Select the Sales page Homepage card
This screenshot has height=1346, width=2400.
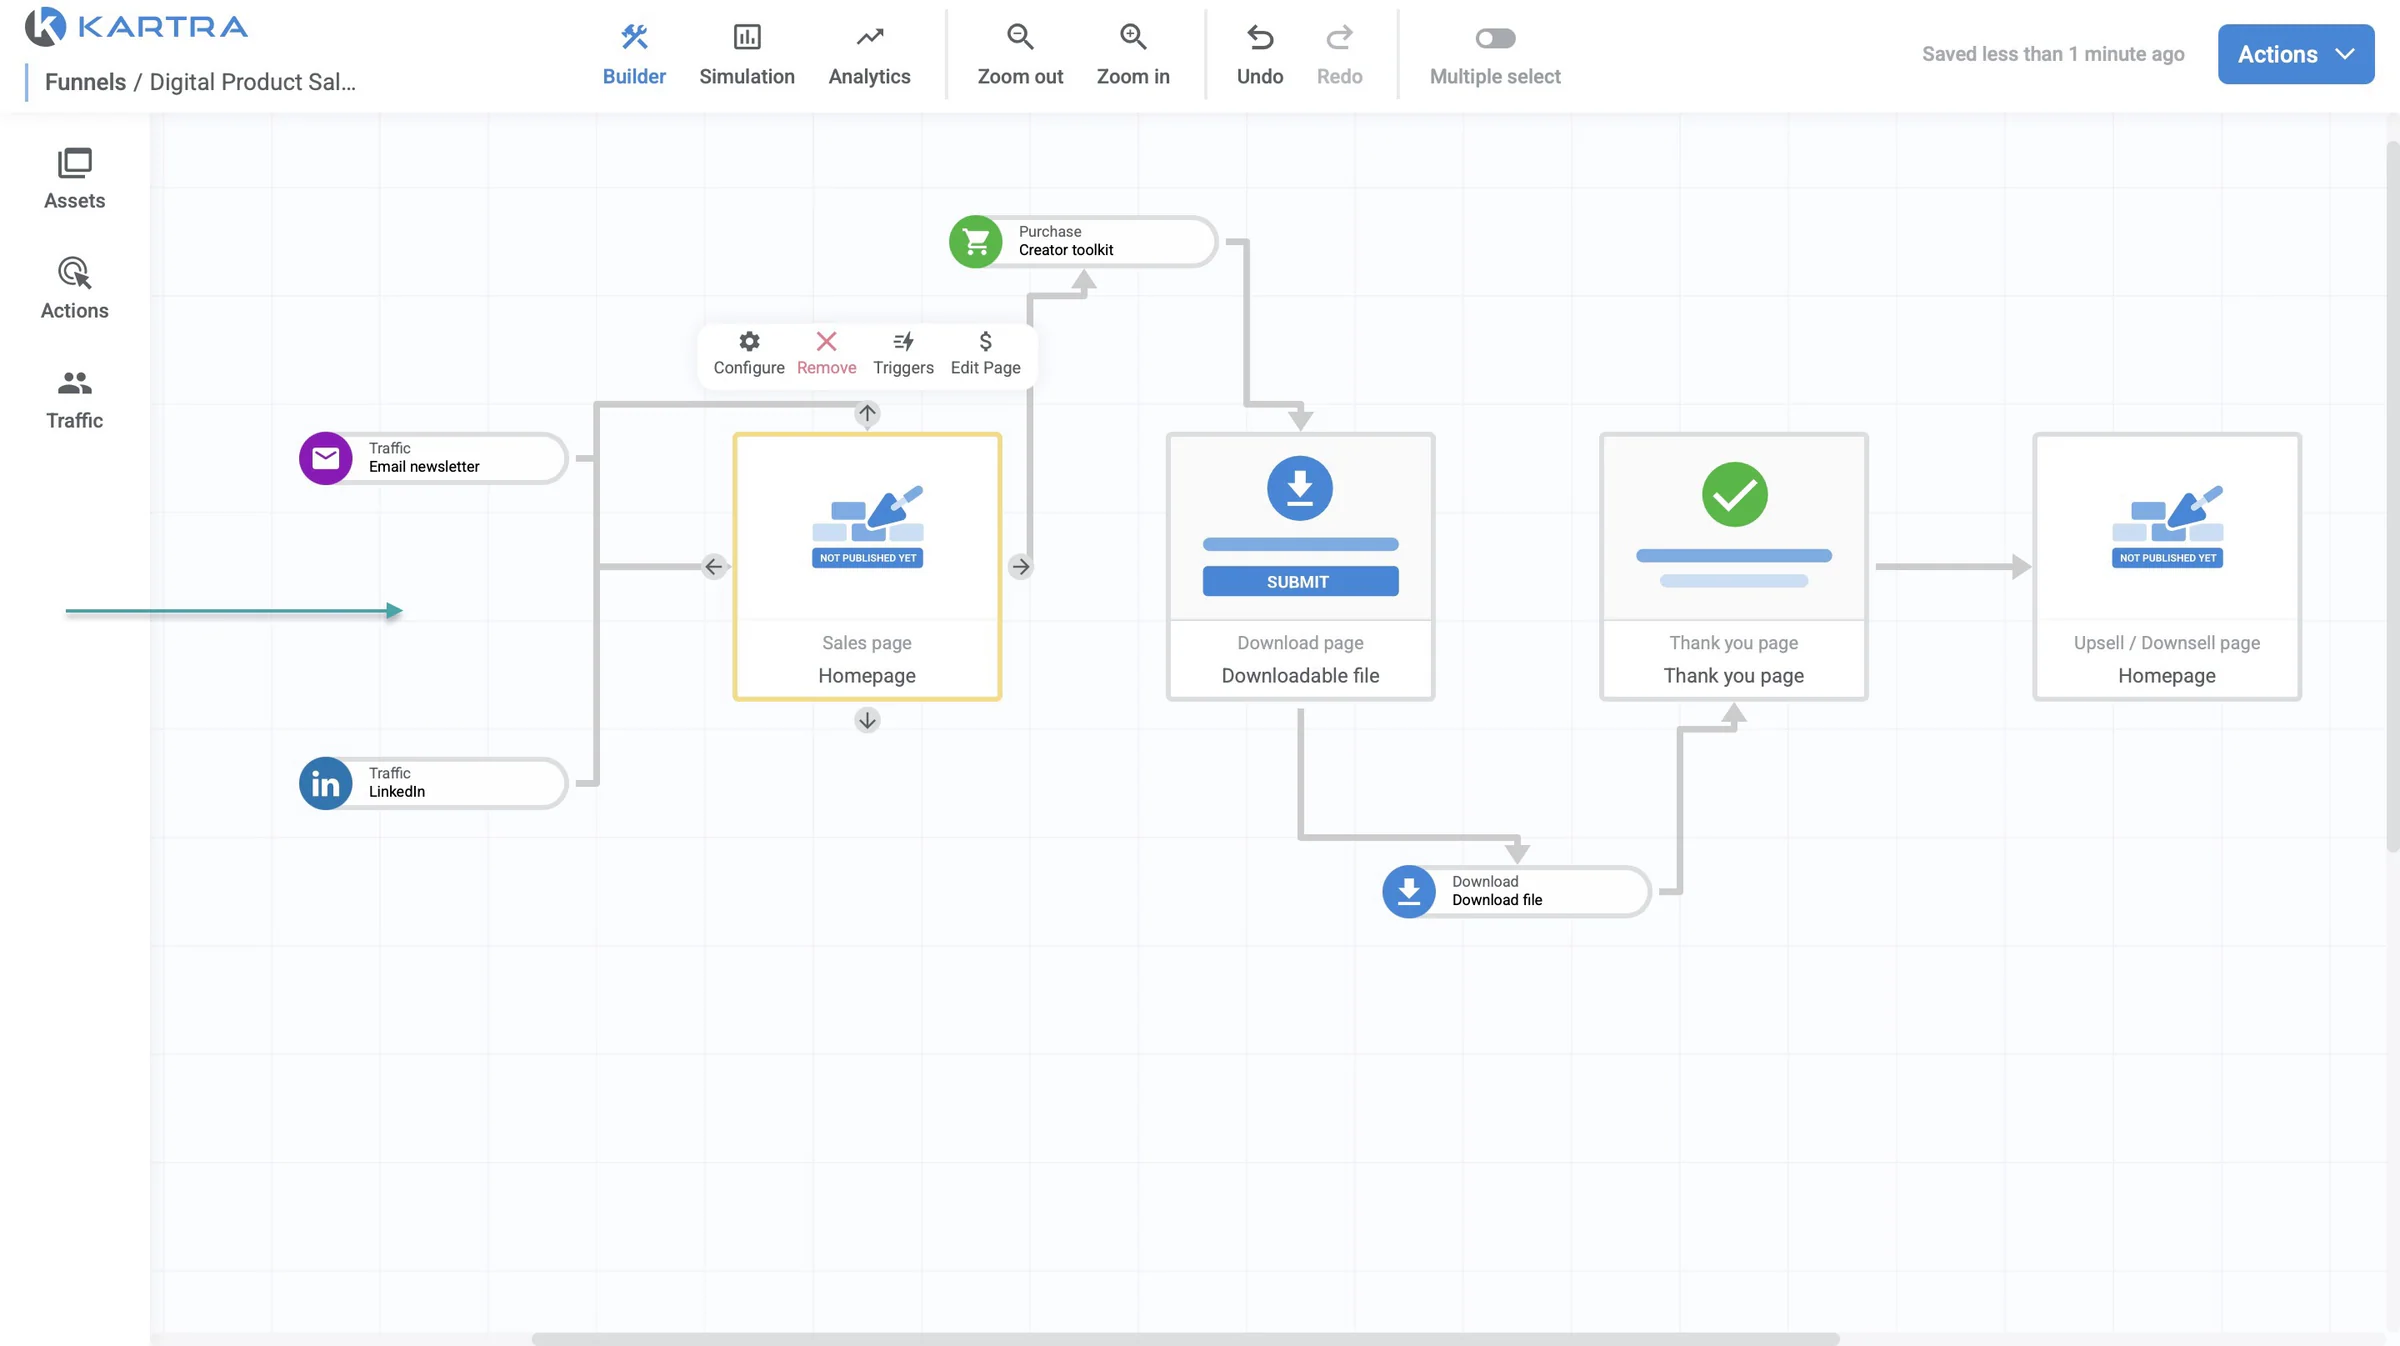[867, 566]
